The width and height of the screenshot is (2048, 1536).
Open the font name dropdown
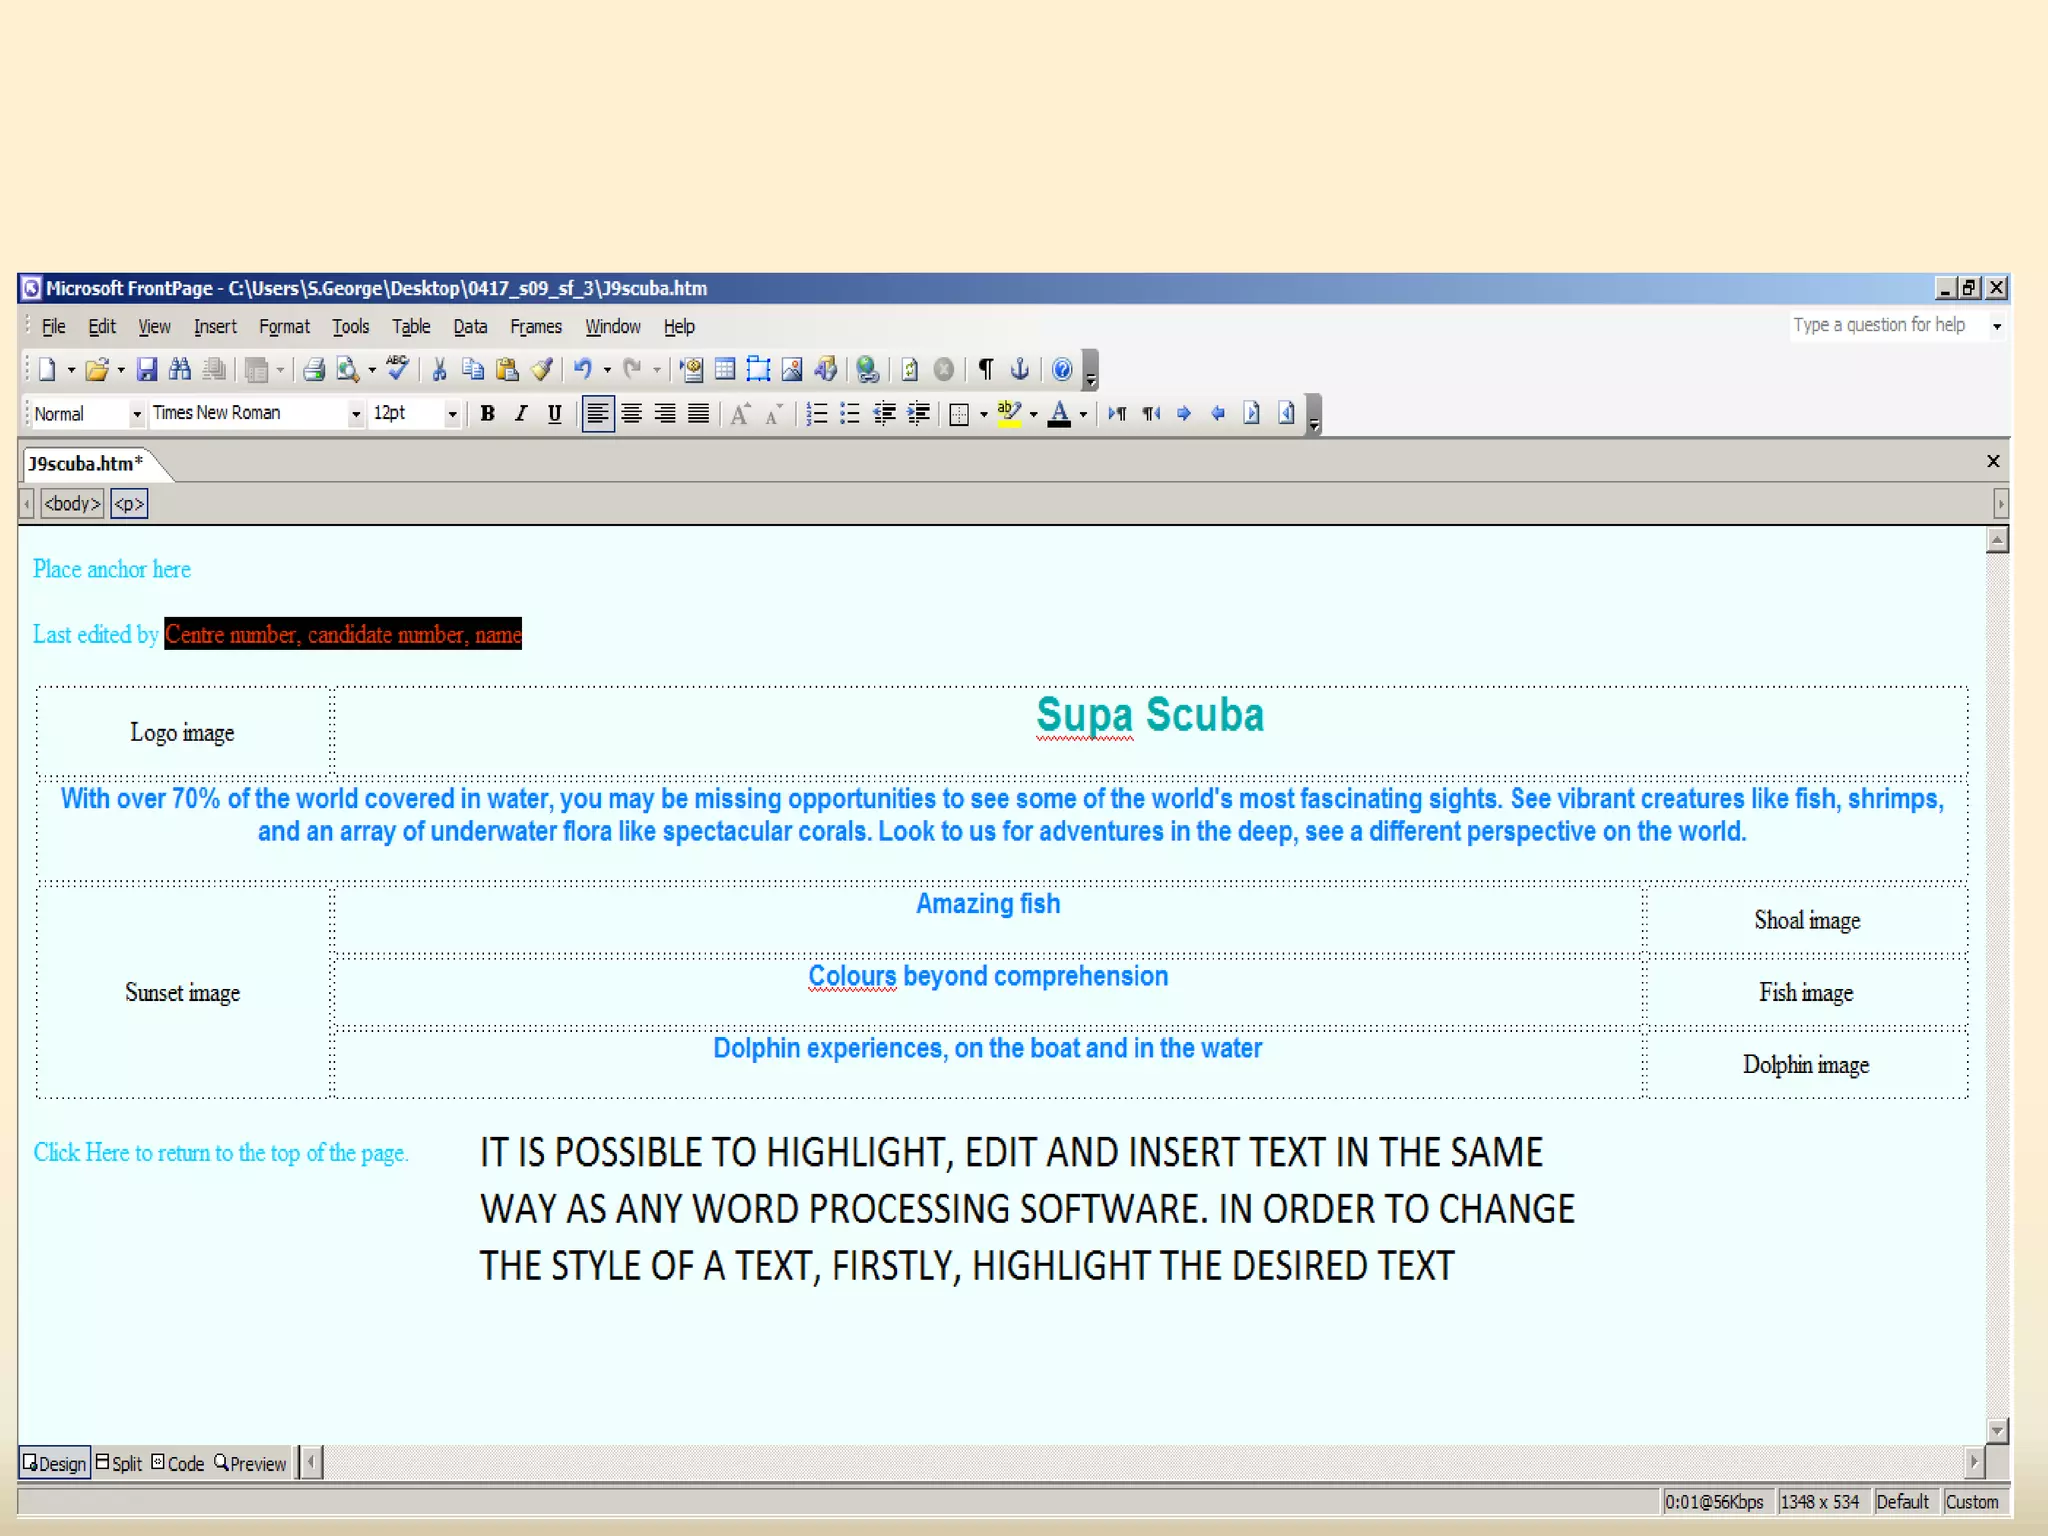(x=355, y=414)
